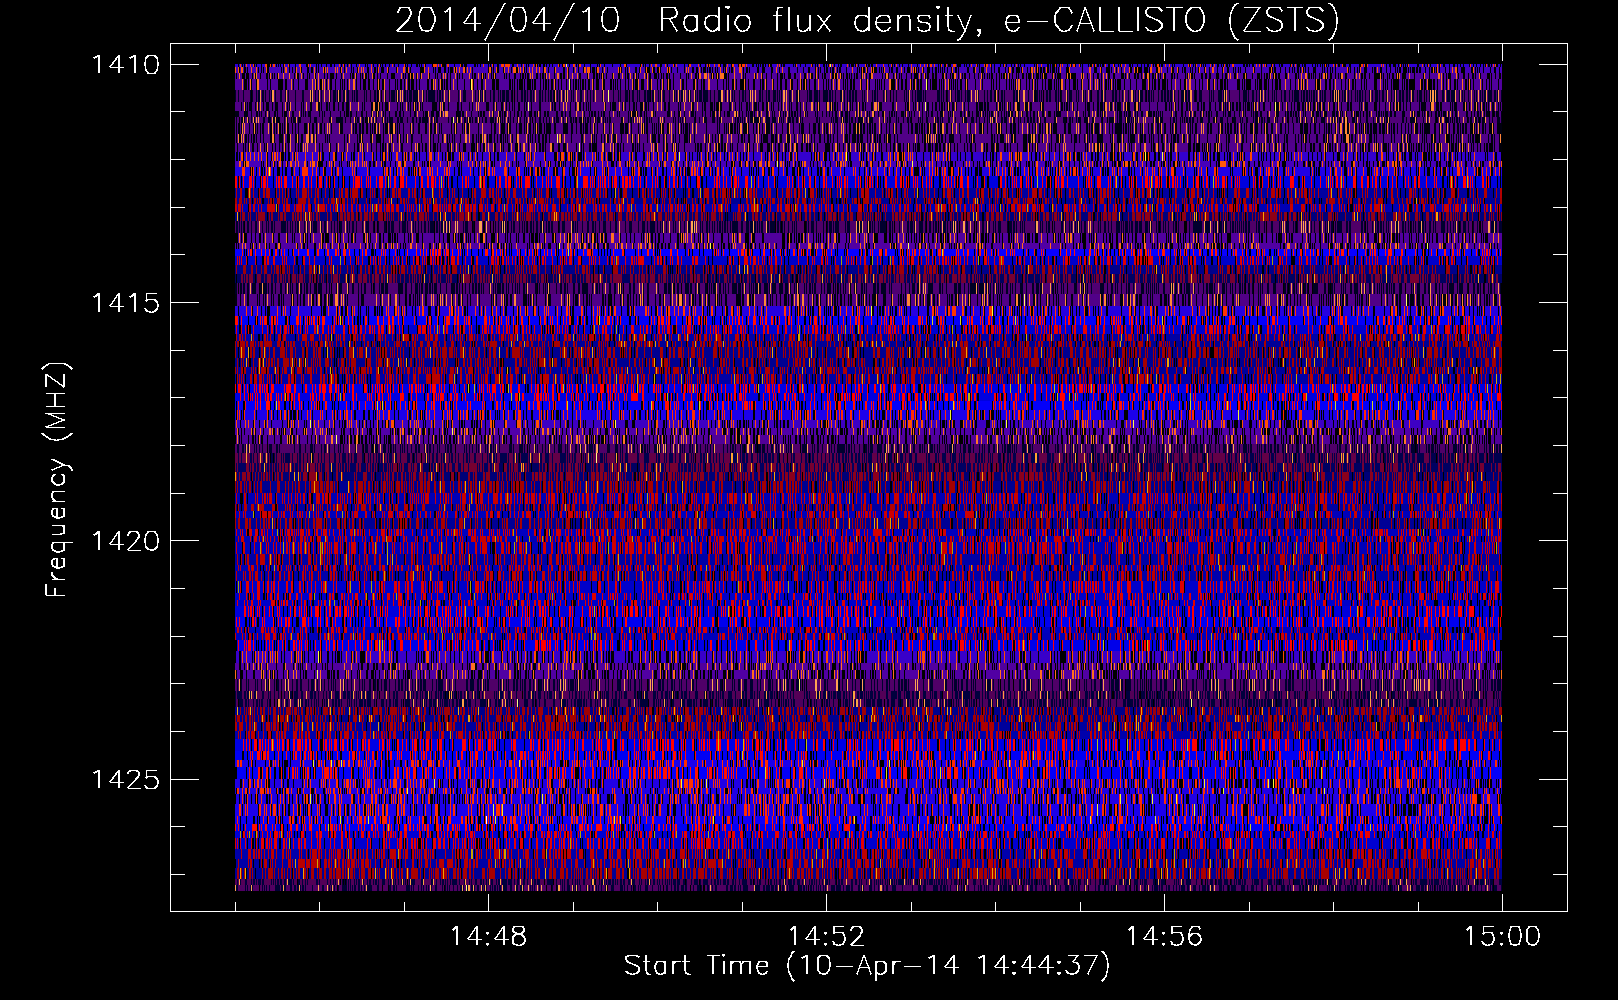Click the '1410' frequency axis label
The width and height of the screenshot is (1618, 1000).
click(125, 65)
